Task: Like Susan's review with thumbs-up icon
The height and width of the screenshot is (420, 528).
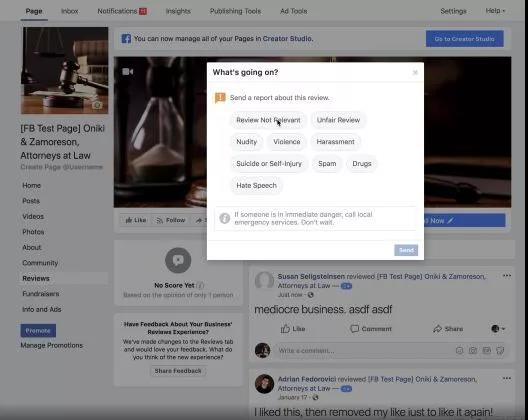Action: coord(285,329)
